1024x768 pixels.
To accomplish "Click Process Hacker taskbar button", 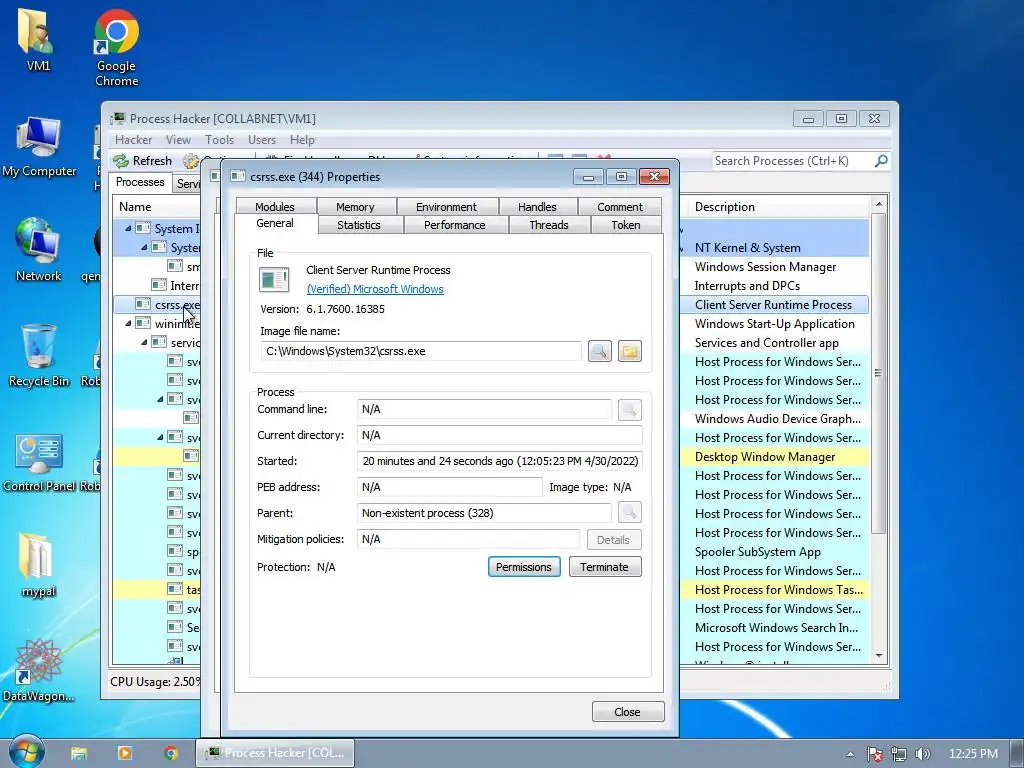I will tap(275, 753).
